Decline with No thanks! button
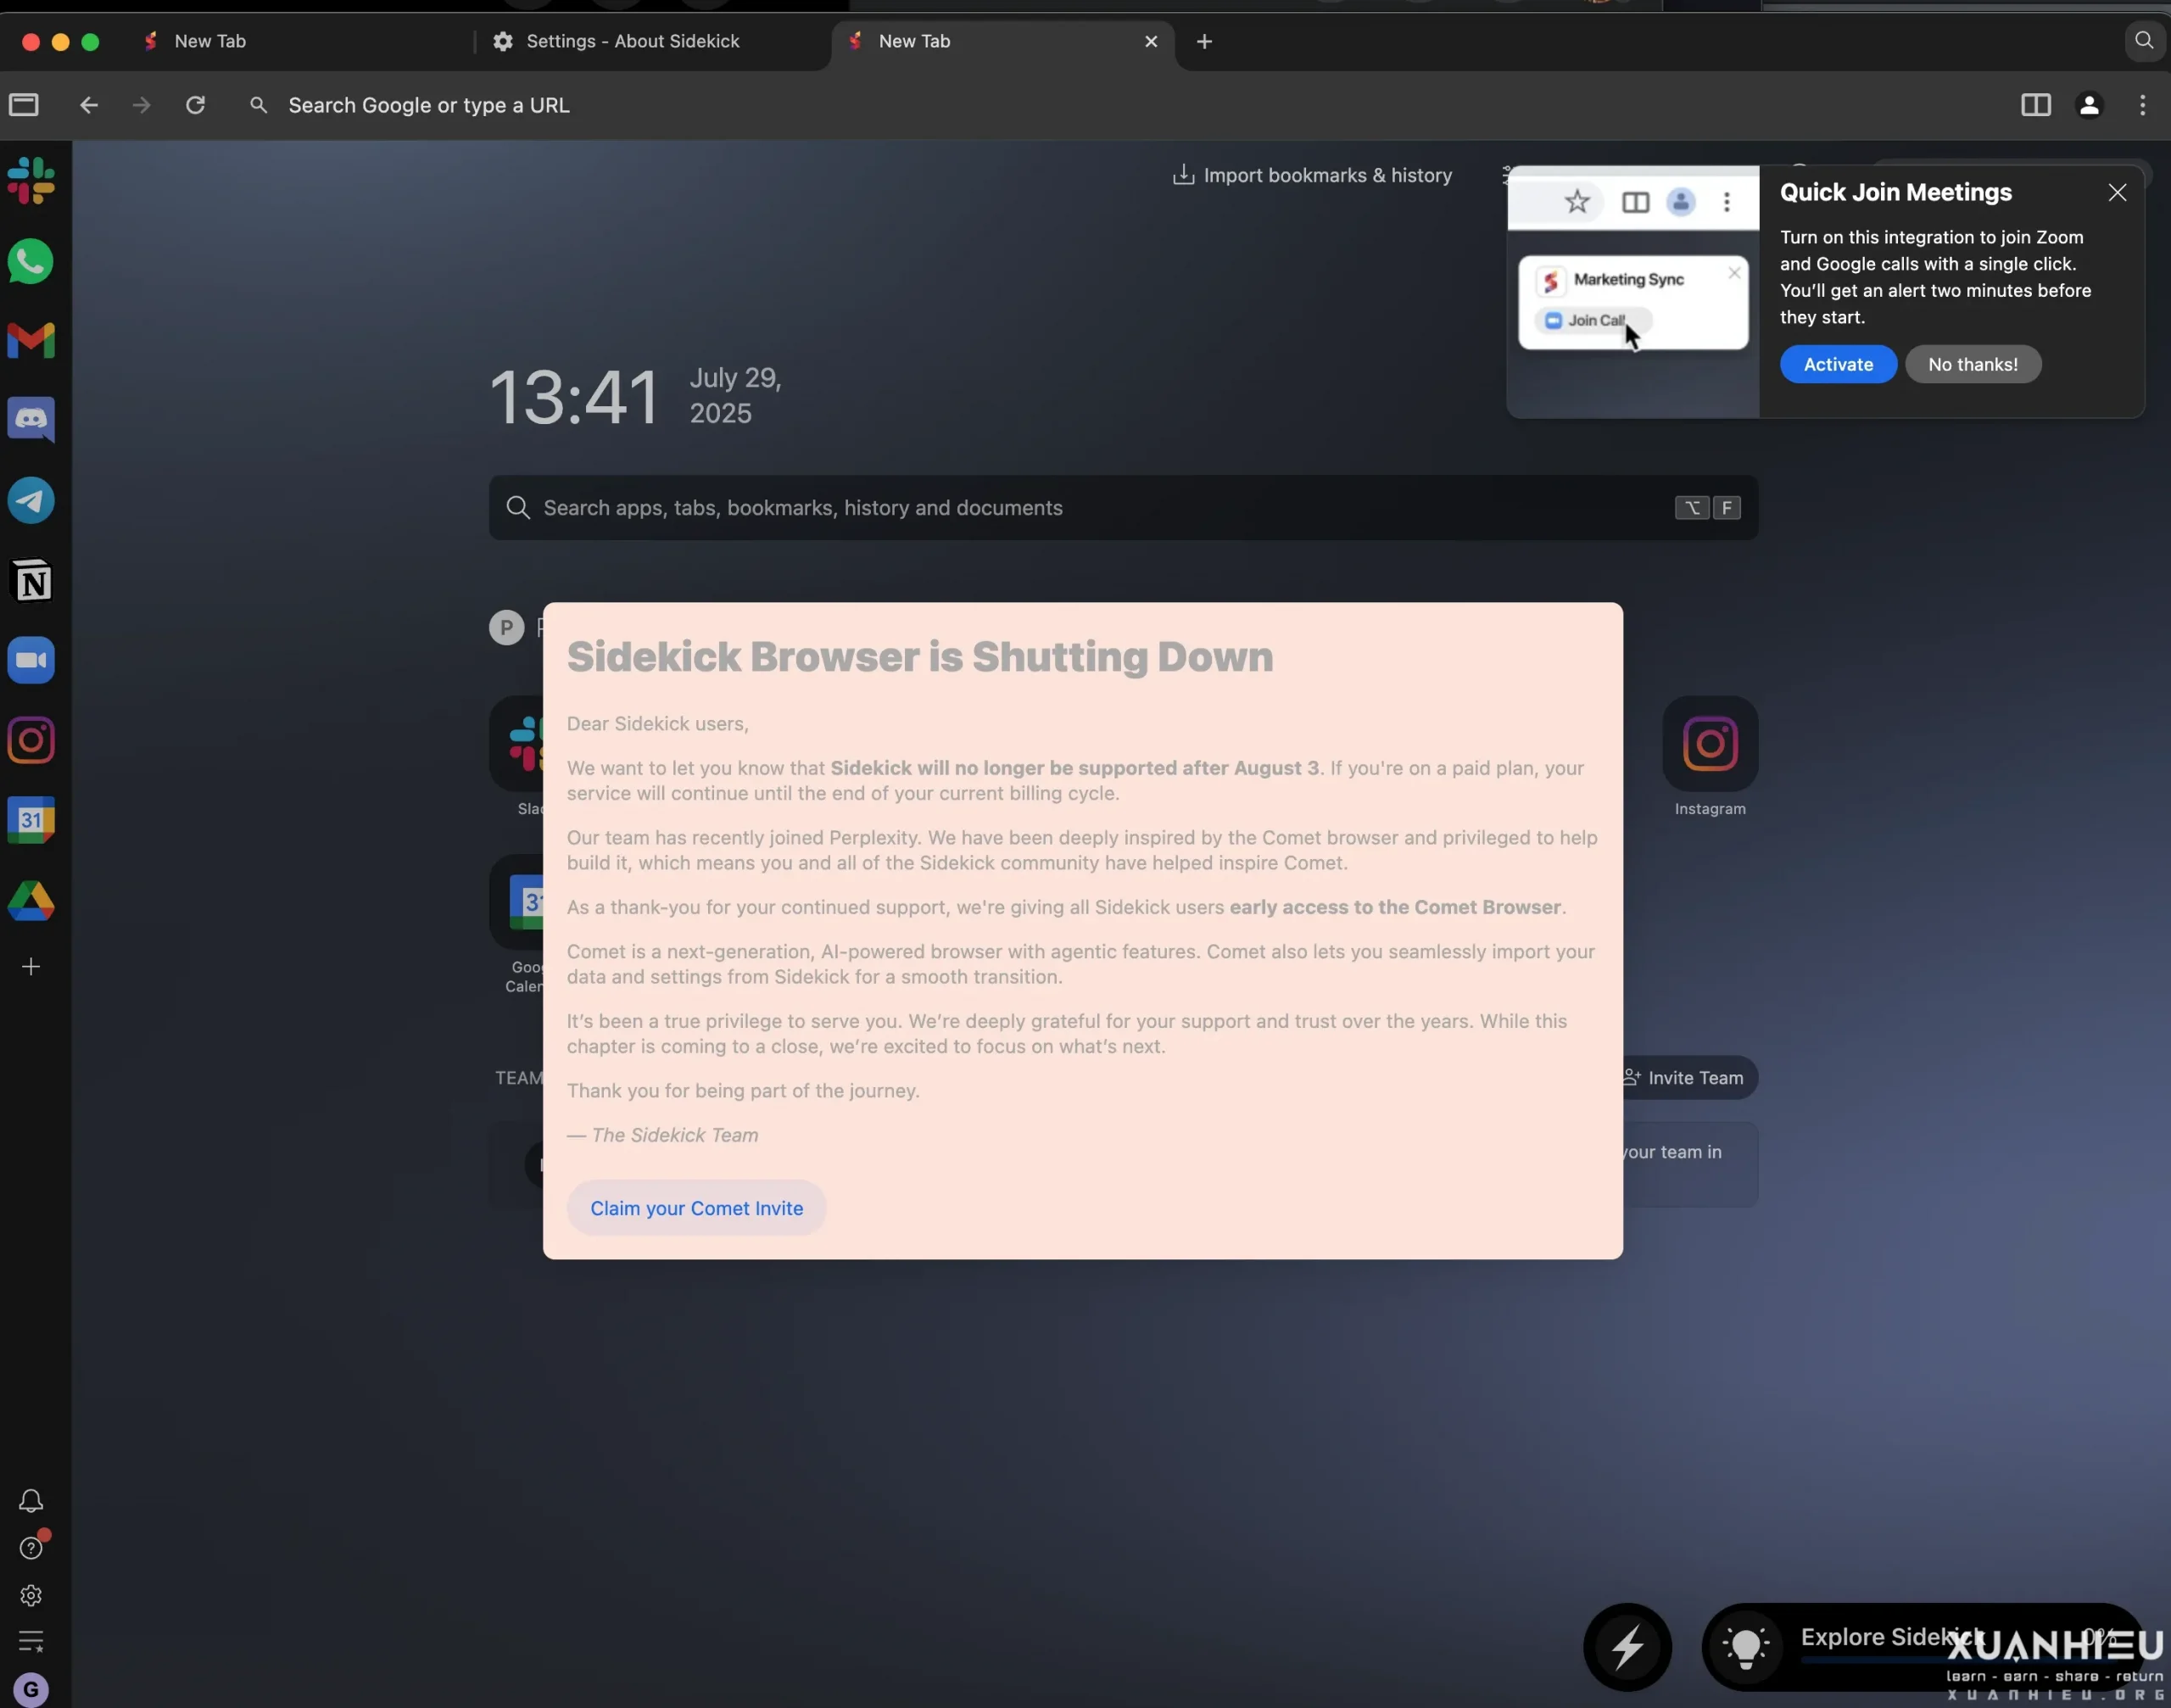2171x1708 pixels. point(1972,364)
